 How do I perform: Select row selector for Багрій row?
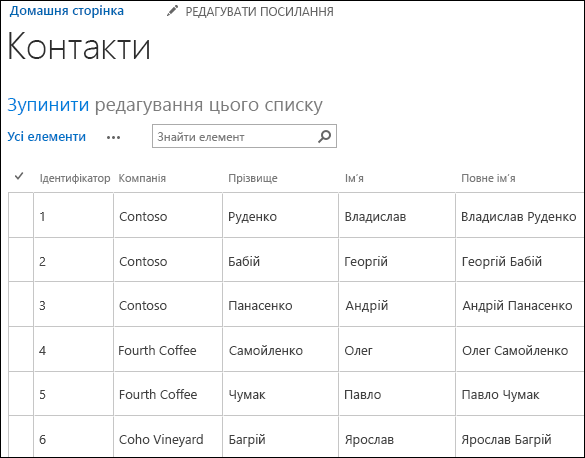[21, 437]
